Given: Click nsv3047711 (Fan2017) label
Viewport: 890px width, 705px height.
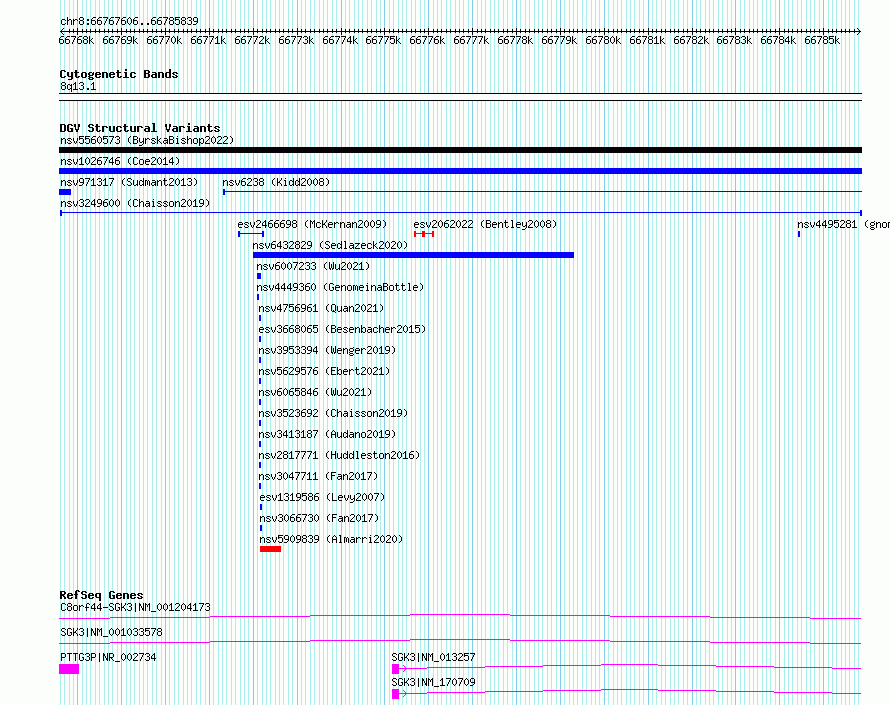Looking at the screenshot, I should 318,476.
